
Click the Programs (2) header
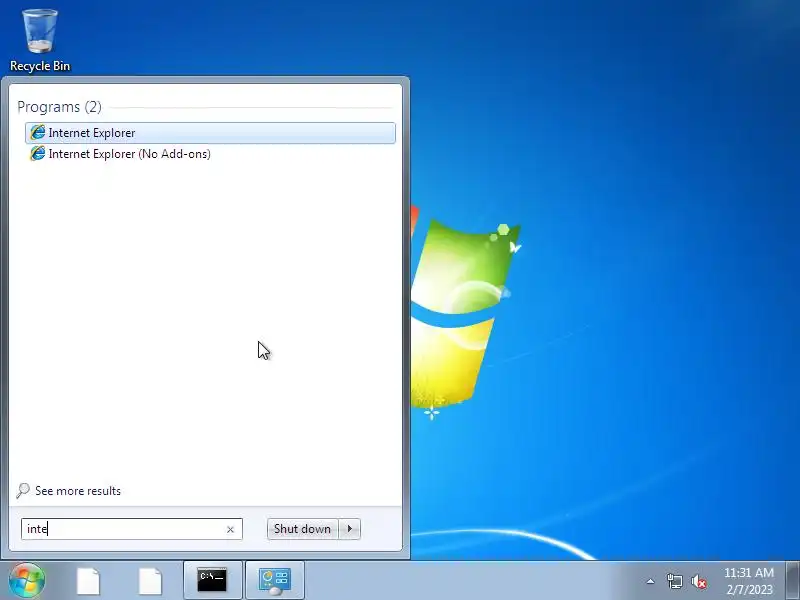point(59,107)
